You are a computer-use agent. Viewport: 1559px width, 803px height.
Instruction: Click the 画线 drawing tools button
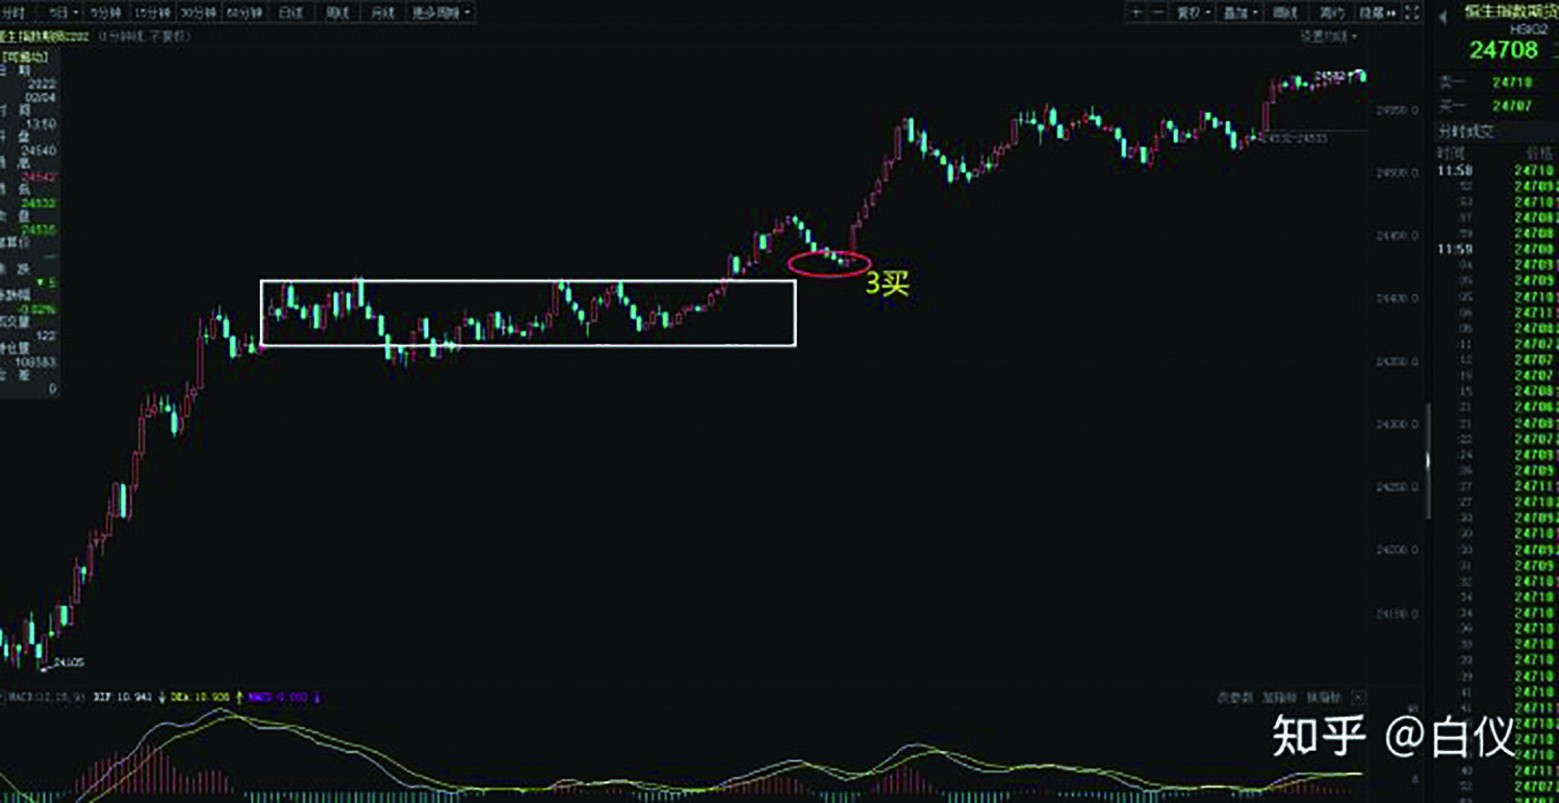click(1285, 13)
